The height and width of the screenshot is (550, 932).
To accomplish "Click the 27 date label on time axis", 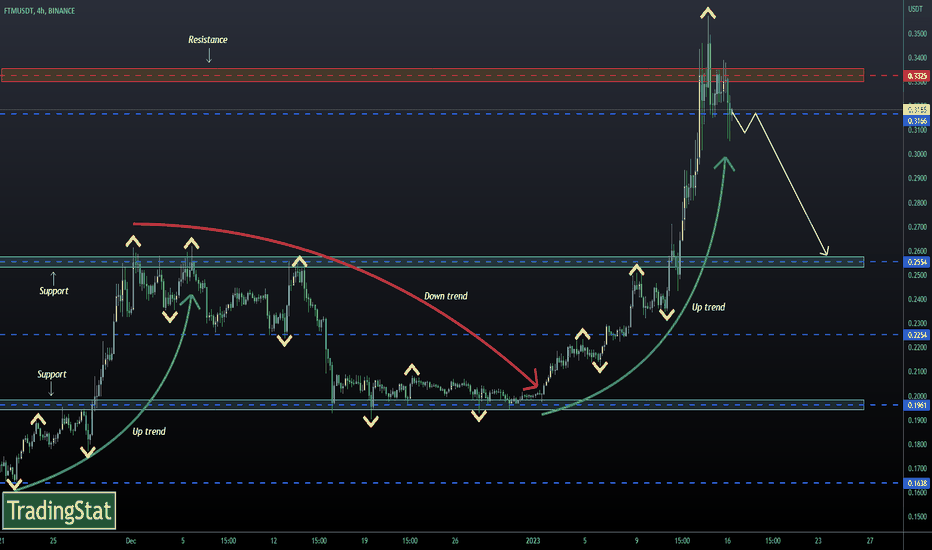I will tap(870, 541).
